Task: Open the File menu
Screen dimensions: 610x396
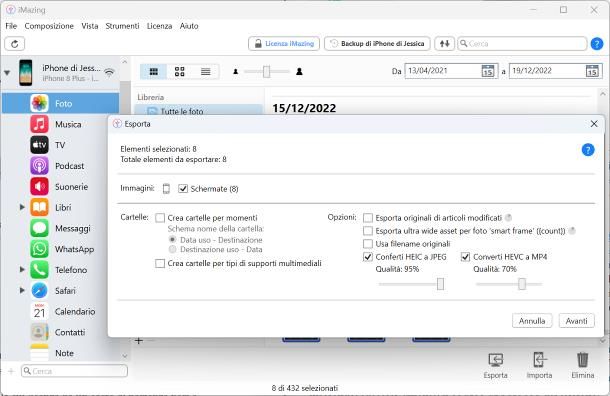Action: (x=11, y=26)
